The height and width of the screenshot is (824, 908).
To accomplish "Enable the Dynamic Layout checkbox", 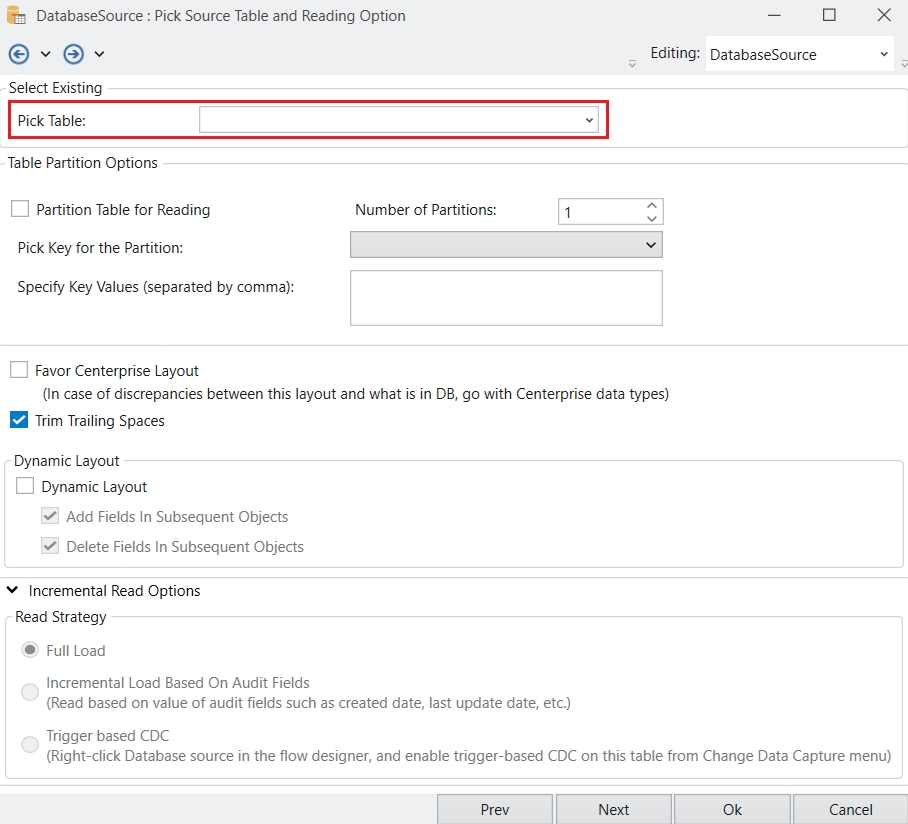I will click(26, 487).
